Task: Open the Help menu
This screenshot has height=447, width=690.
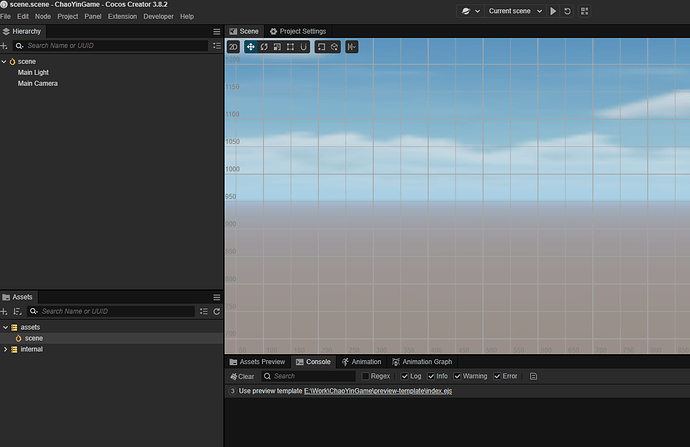Action: pos(187,16)
